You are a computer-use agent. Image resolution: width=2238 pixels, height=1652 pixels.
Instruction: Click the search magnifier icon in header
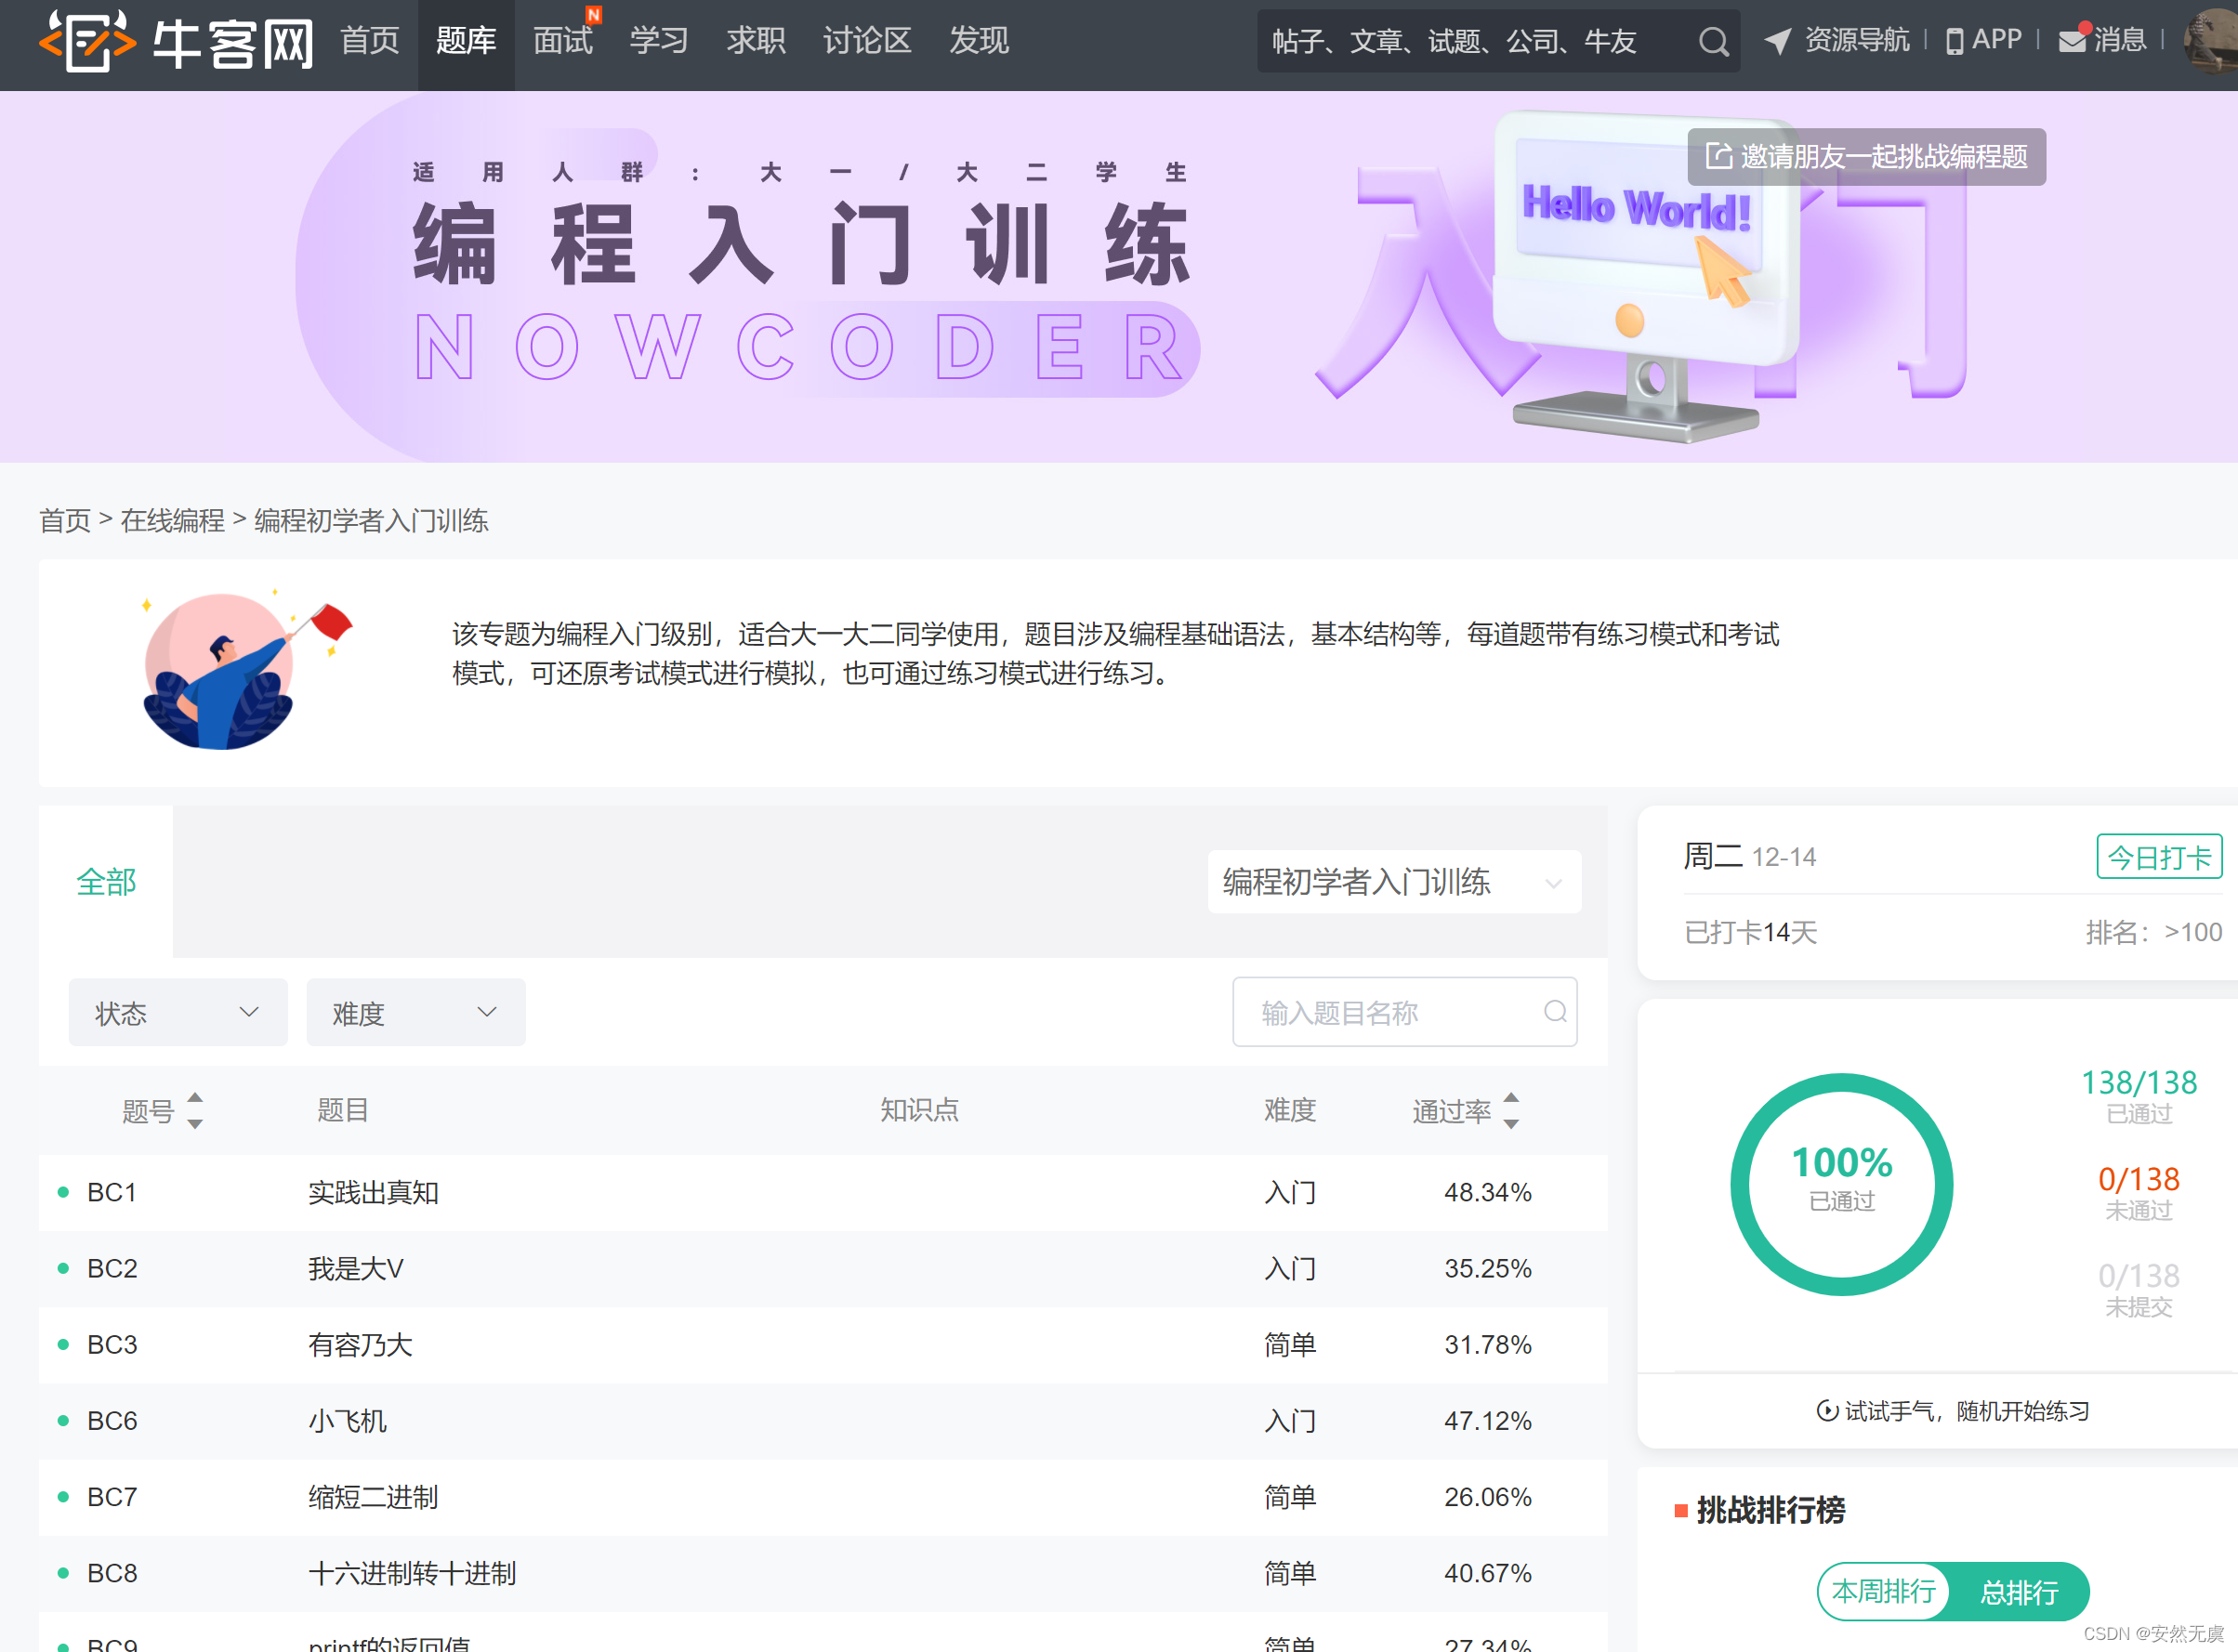click(x=1713, y=41)
